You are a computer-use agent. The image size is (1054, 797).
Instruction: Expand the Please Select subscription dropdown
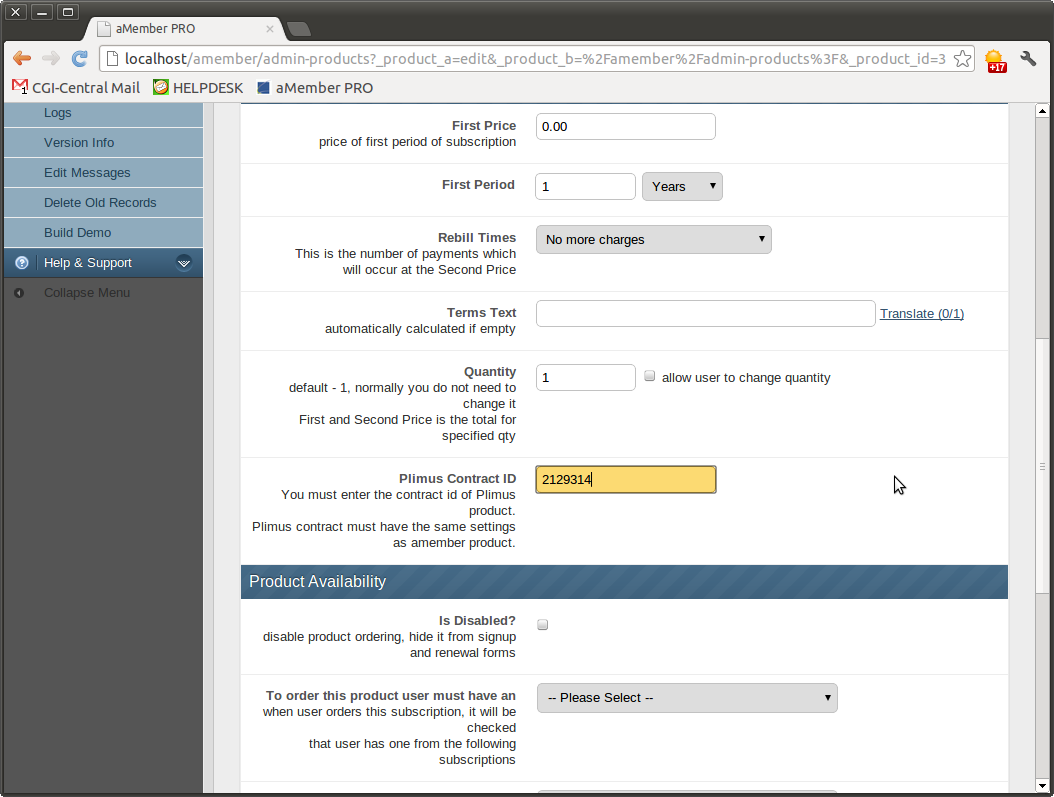coord(687,698)
